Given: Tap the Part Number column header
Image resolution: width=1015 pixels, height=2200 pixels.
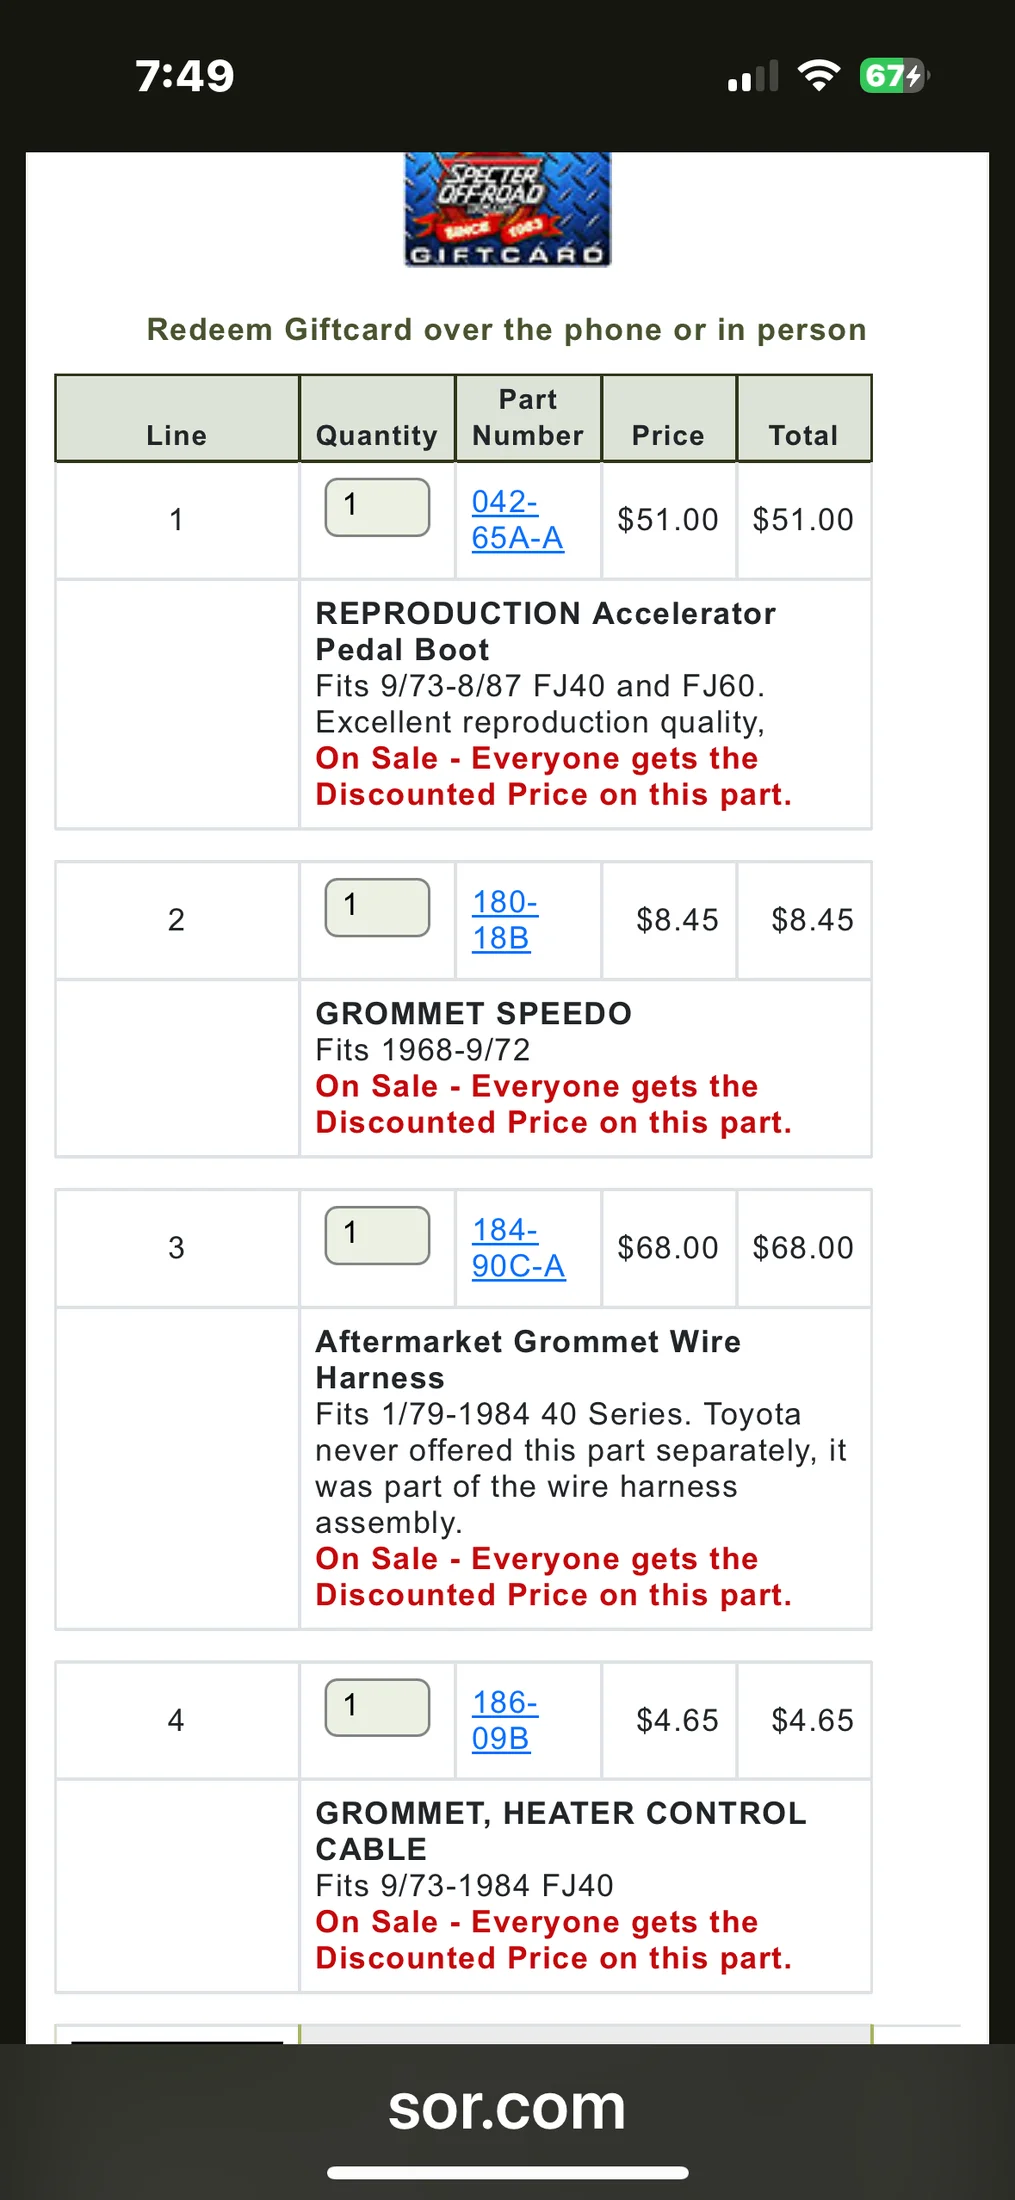Looking at the screenshot, I should click(528, 418).
